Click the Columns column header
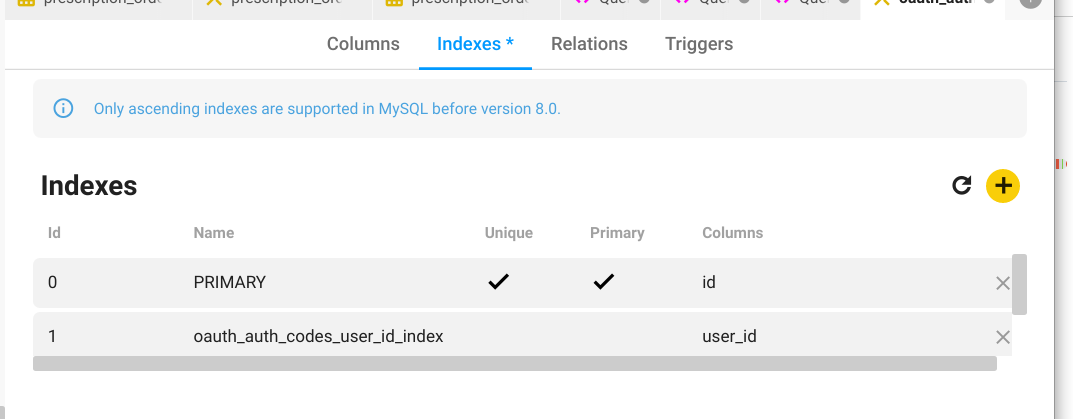The height and width of the screenshot is (419, 1073). (732, 233)
